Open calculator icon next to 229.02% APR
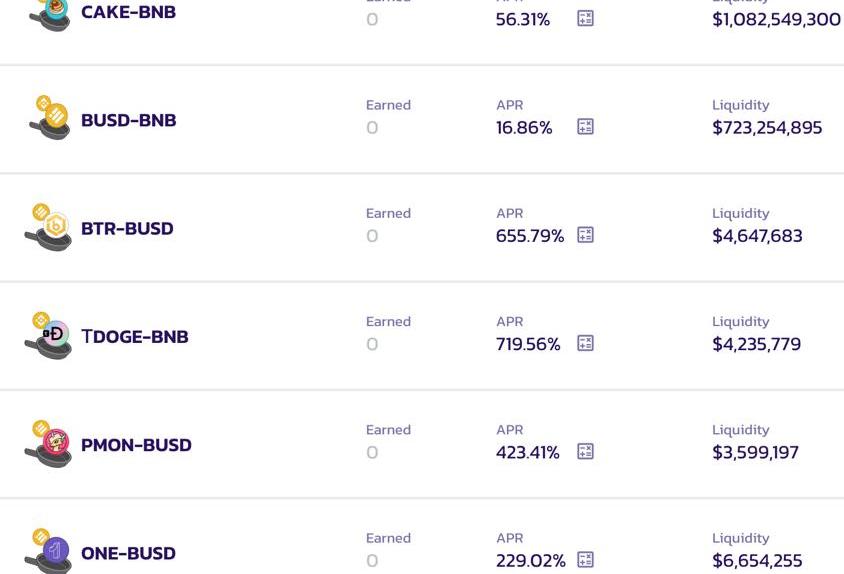Screen dimensions: 844x574 [x=585, y=560]
